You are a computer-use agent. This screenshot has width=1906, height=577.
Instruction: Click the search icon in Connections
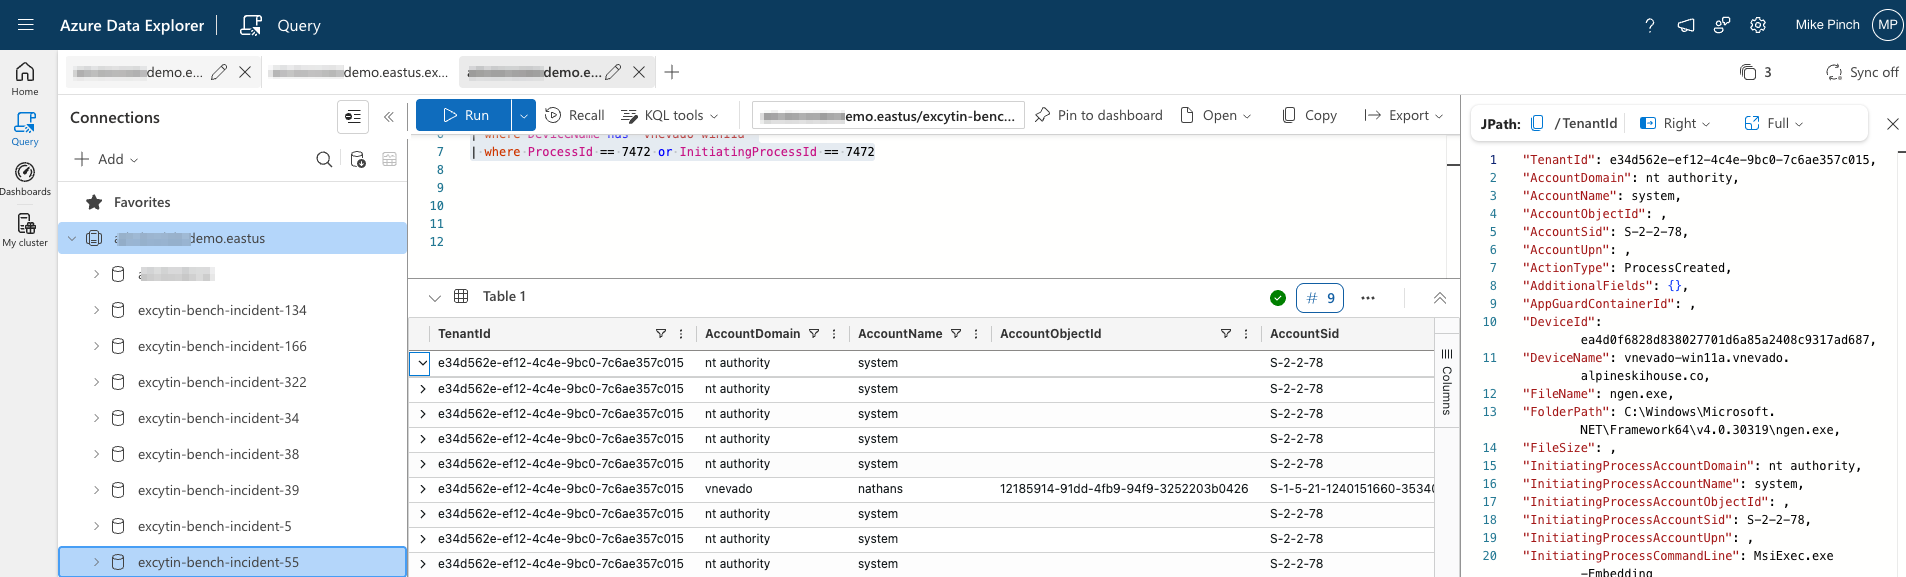pyautogui.click(x=324, y=159)
